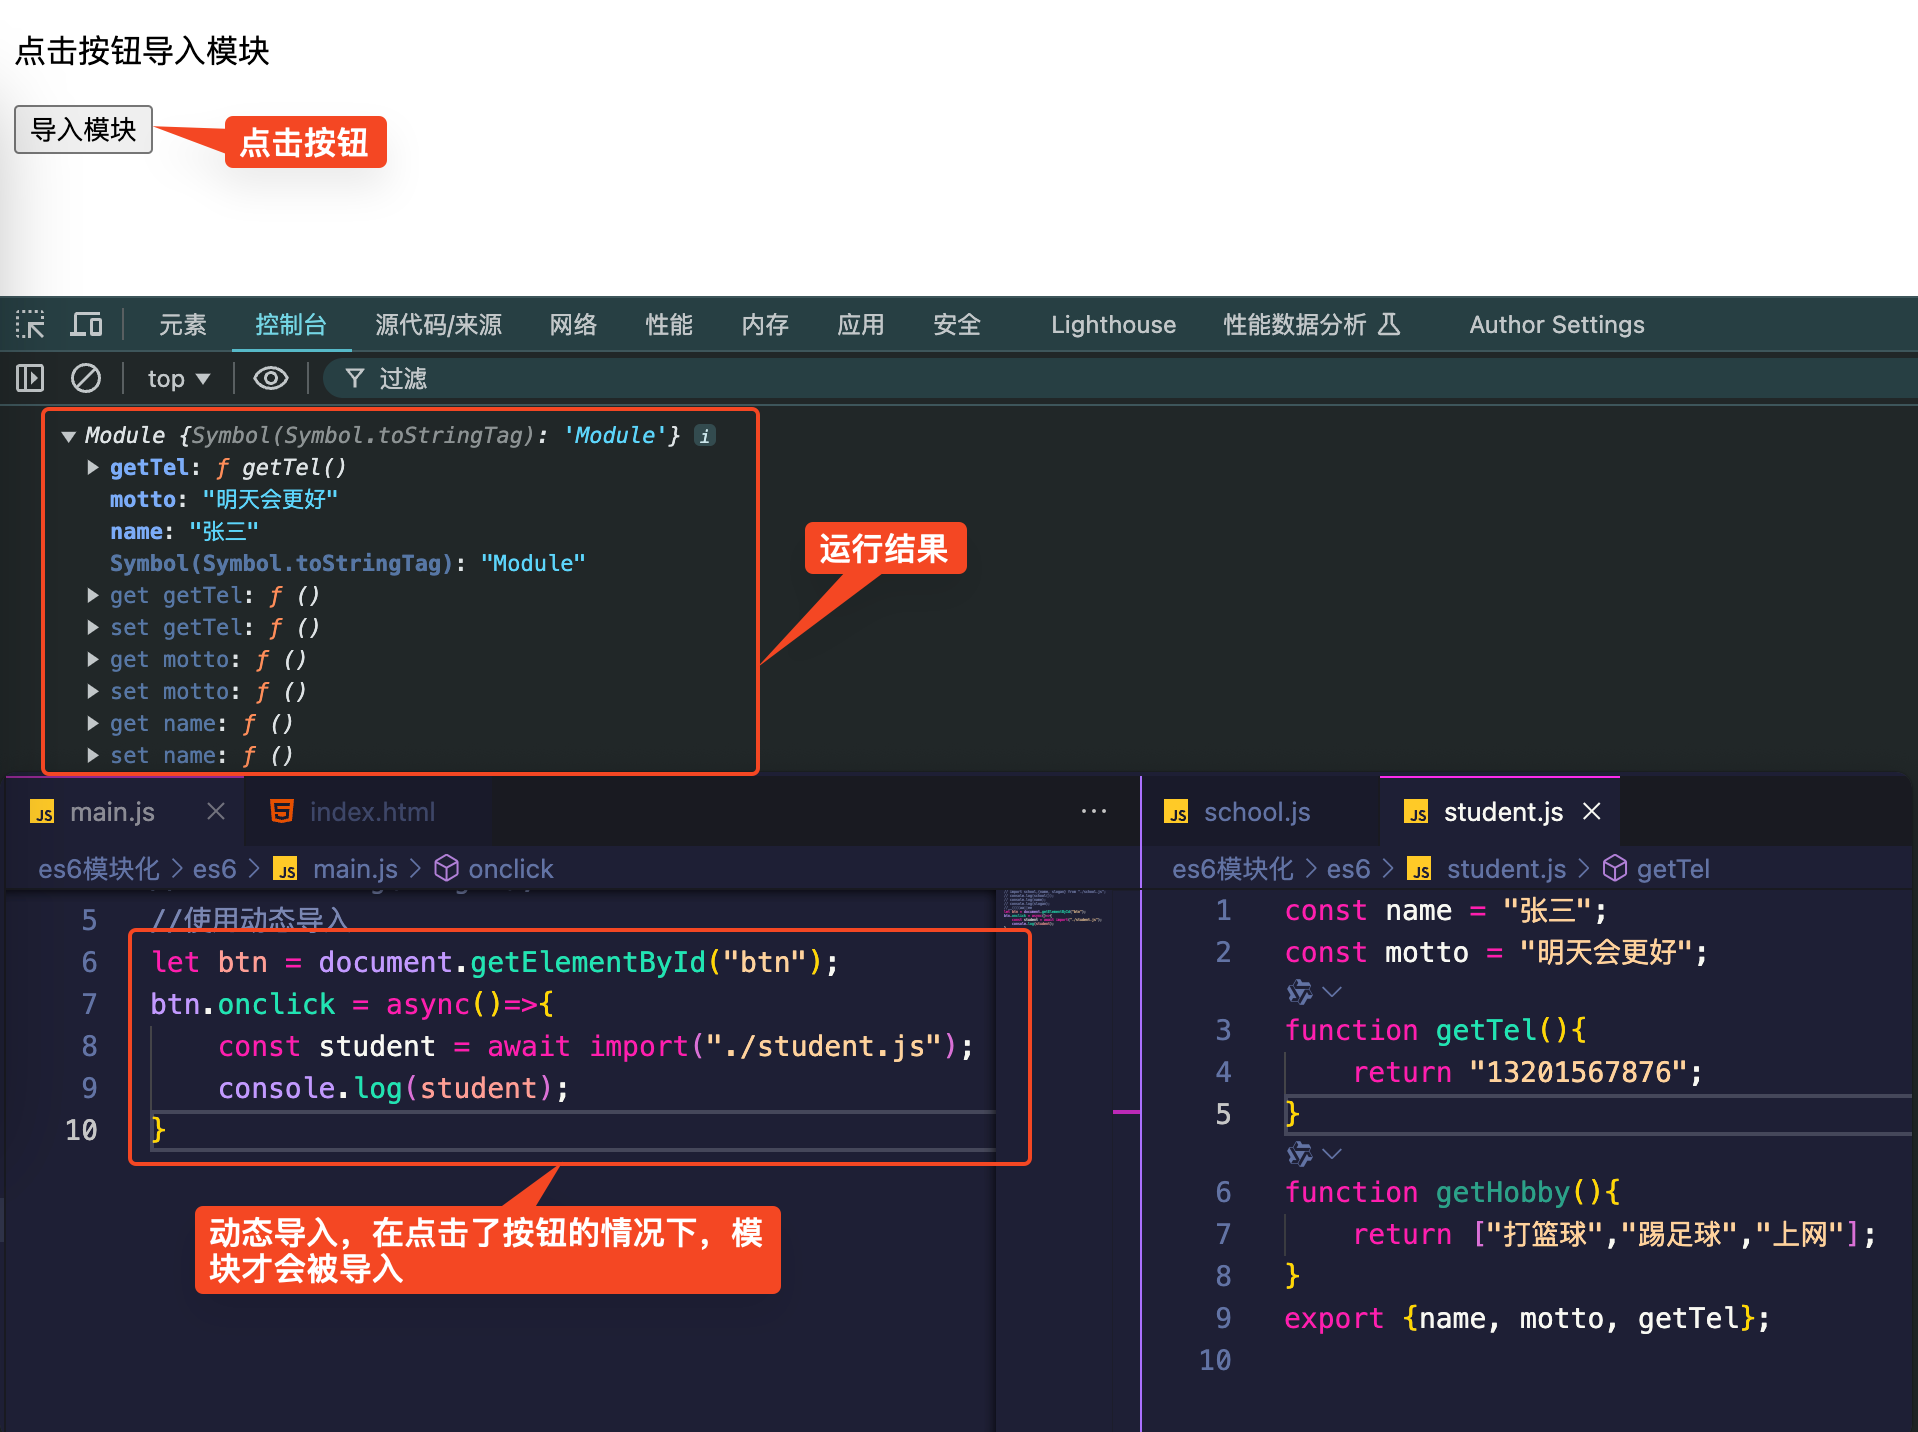The height and width of the screenshot is (1432, 1918).
Task: Expand the get motto accessor
Action: (93, 659)
